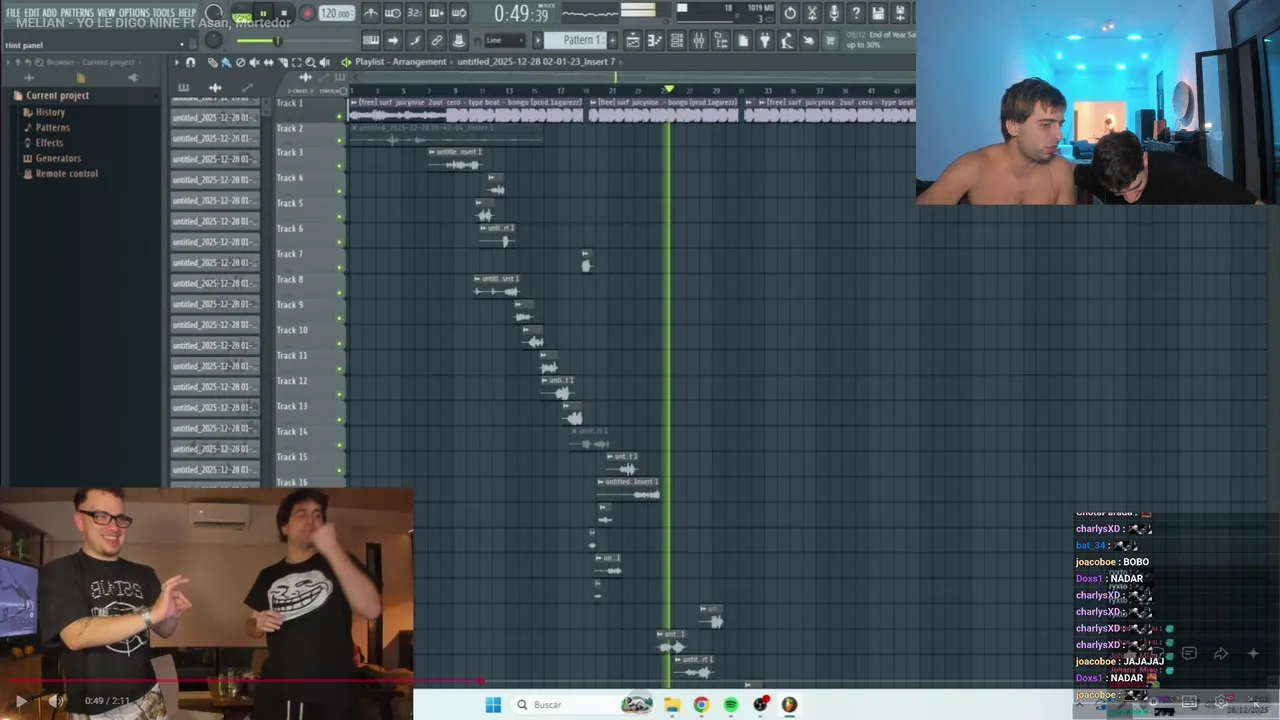
Task: Toggle multilink to controllers button
Action: 437,40
